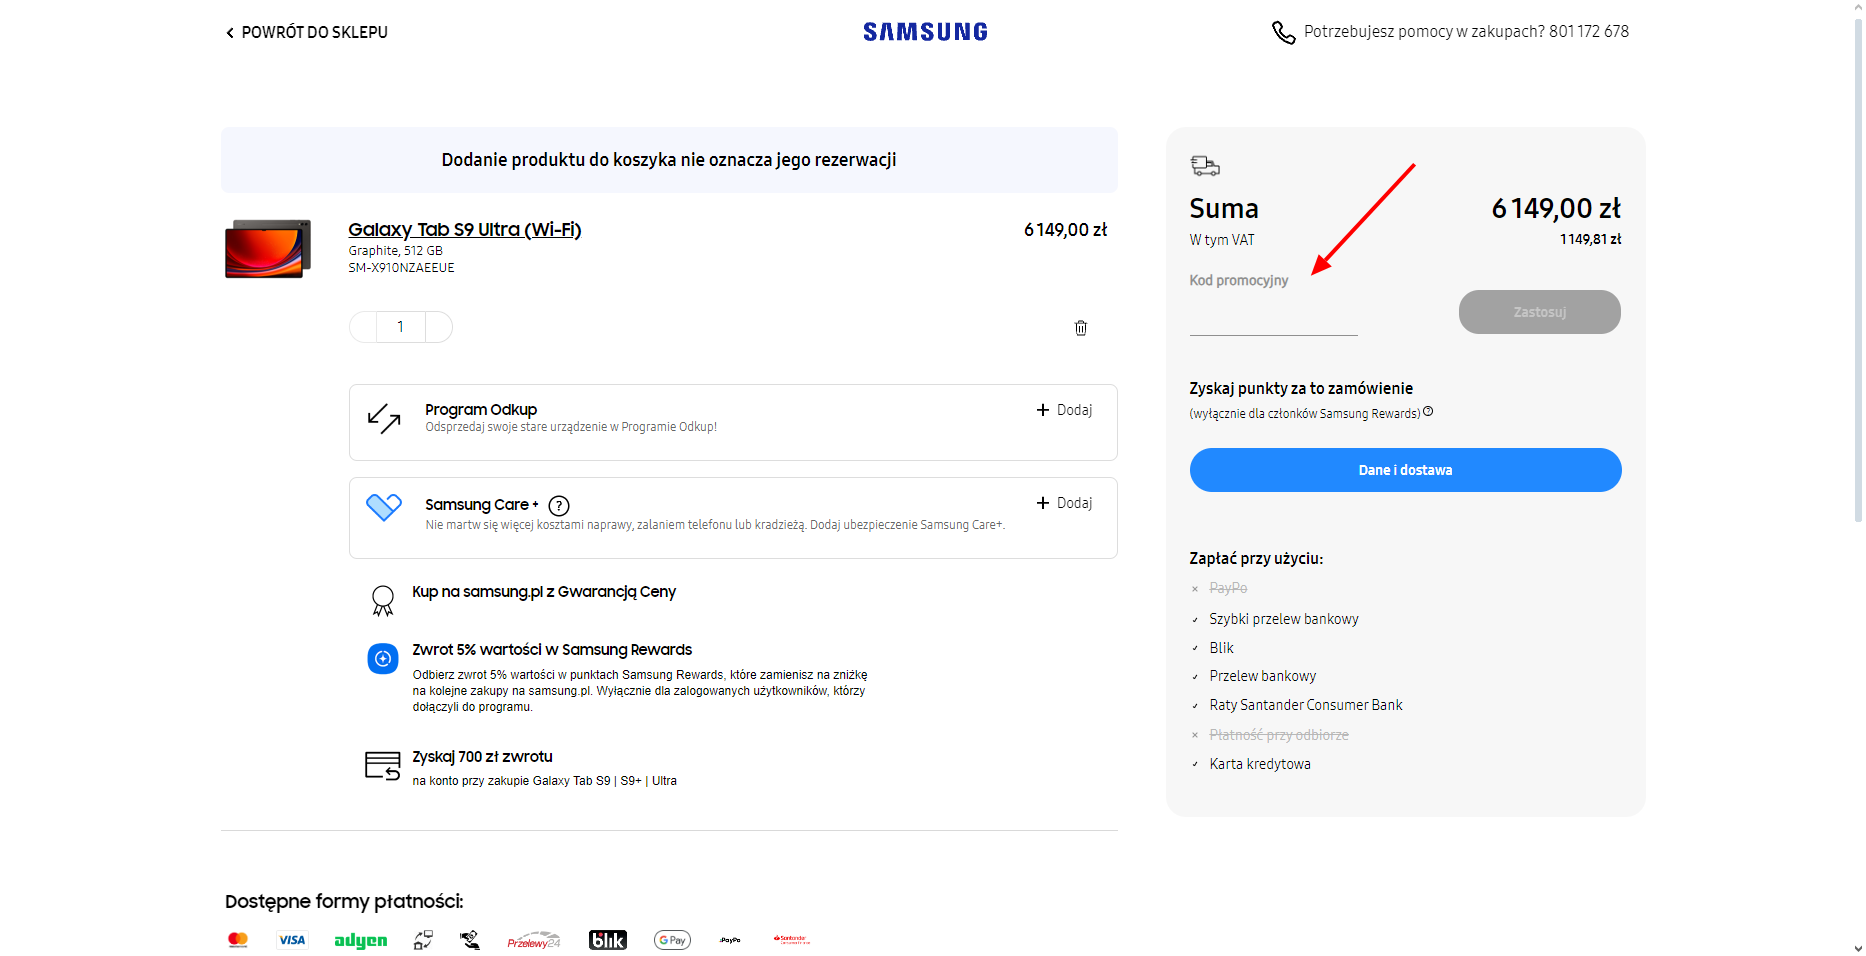Open Zyskaj 700 zł zwrotu offer
1866x956 pixels.
[482, 757]
